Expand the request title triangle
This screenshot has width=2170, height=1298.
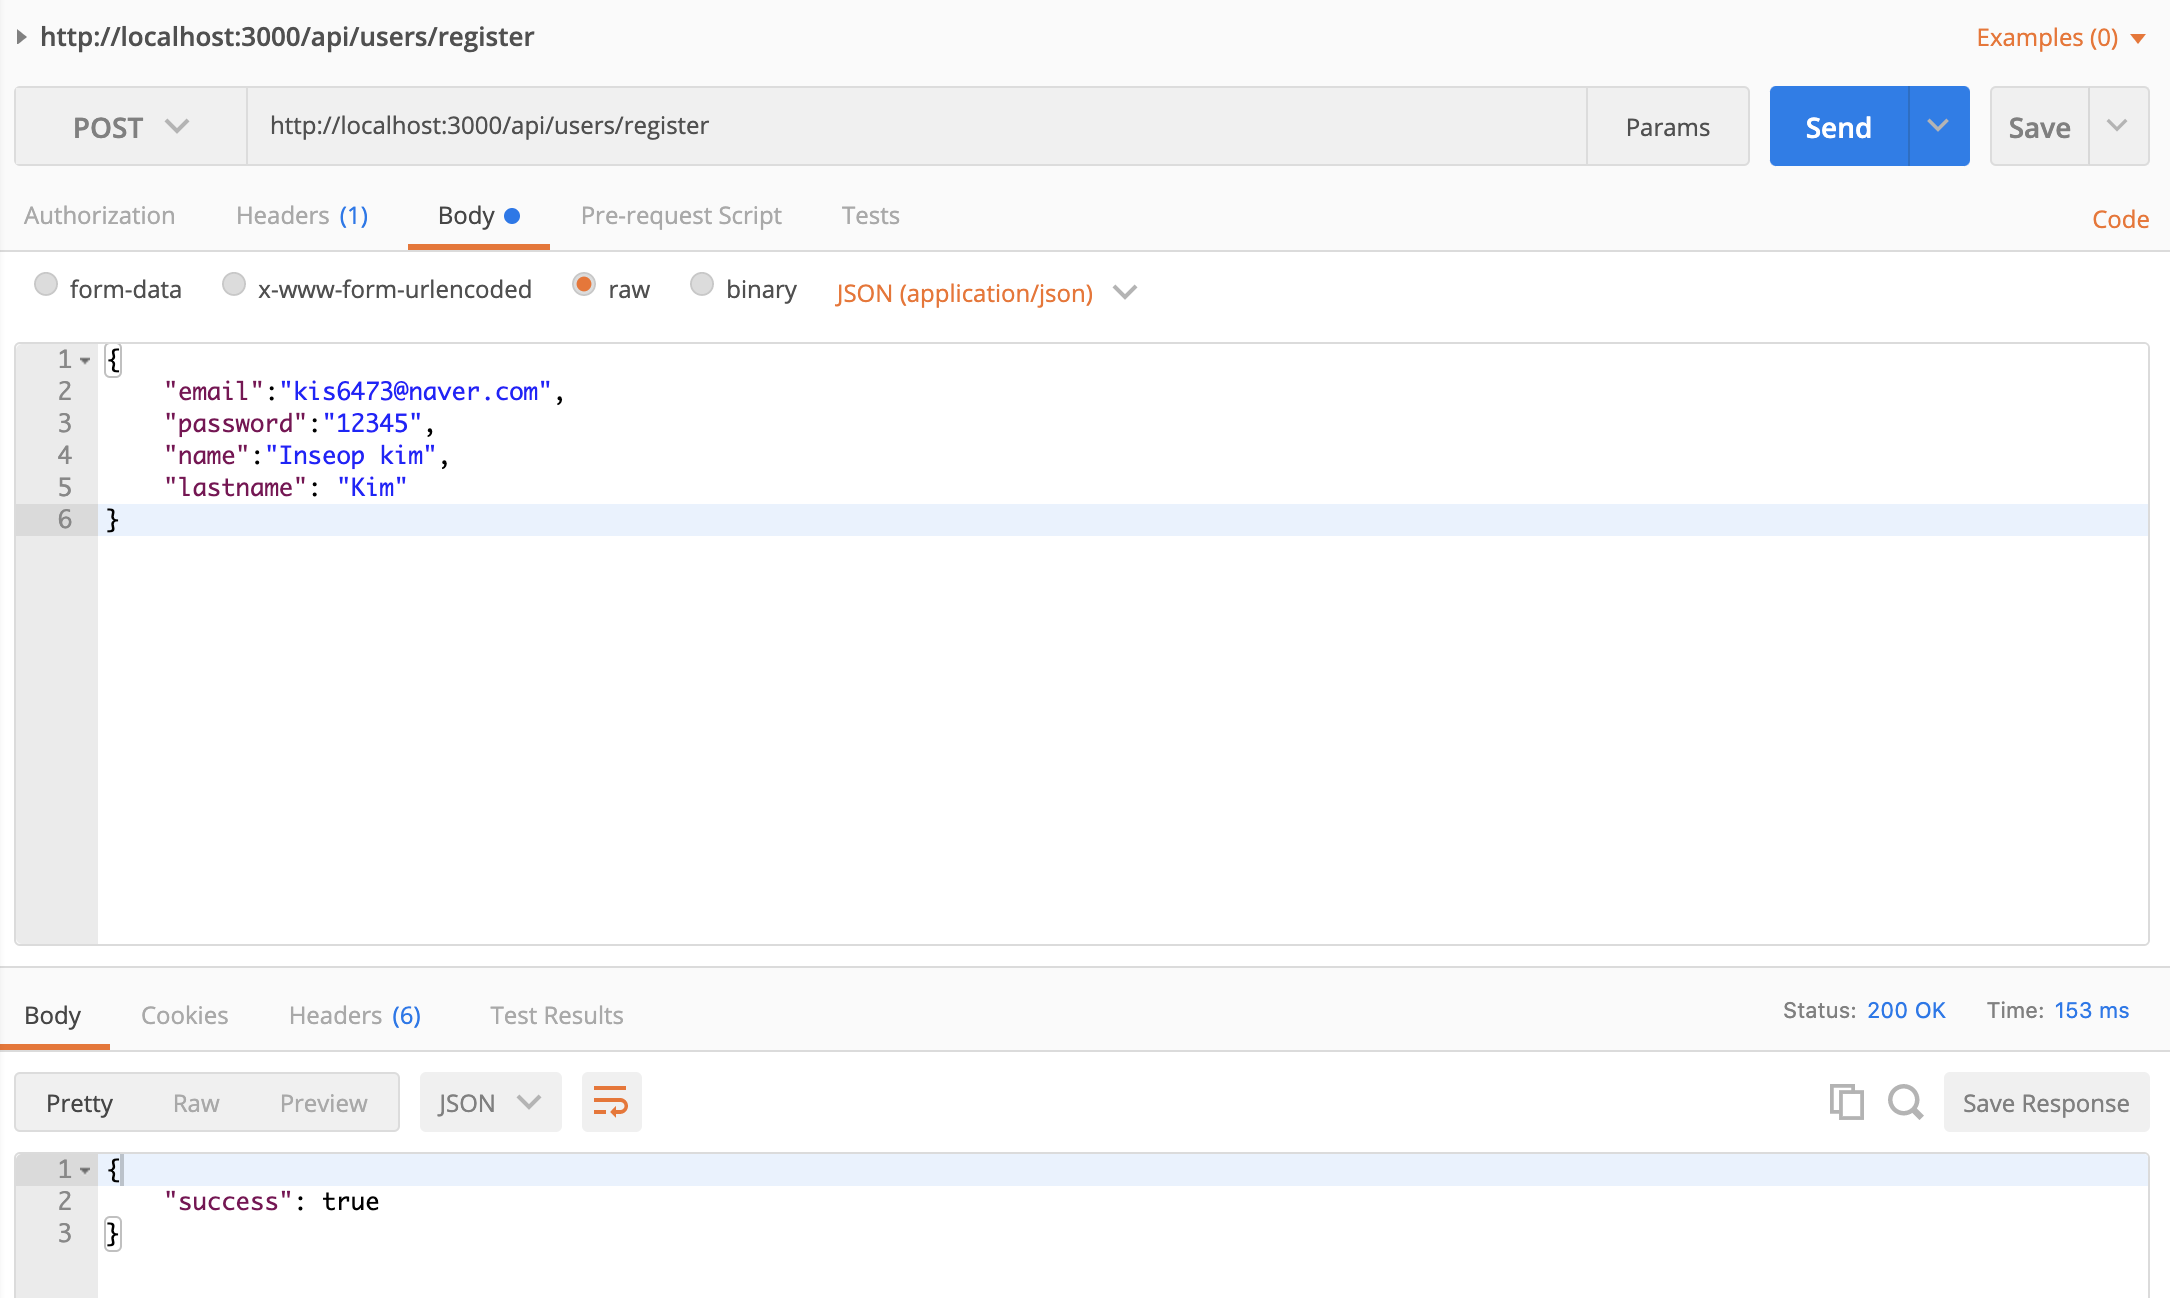click(21, 37)
